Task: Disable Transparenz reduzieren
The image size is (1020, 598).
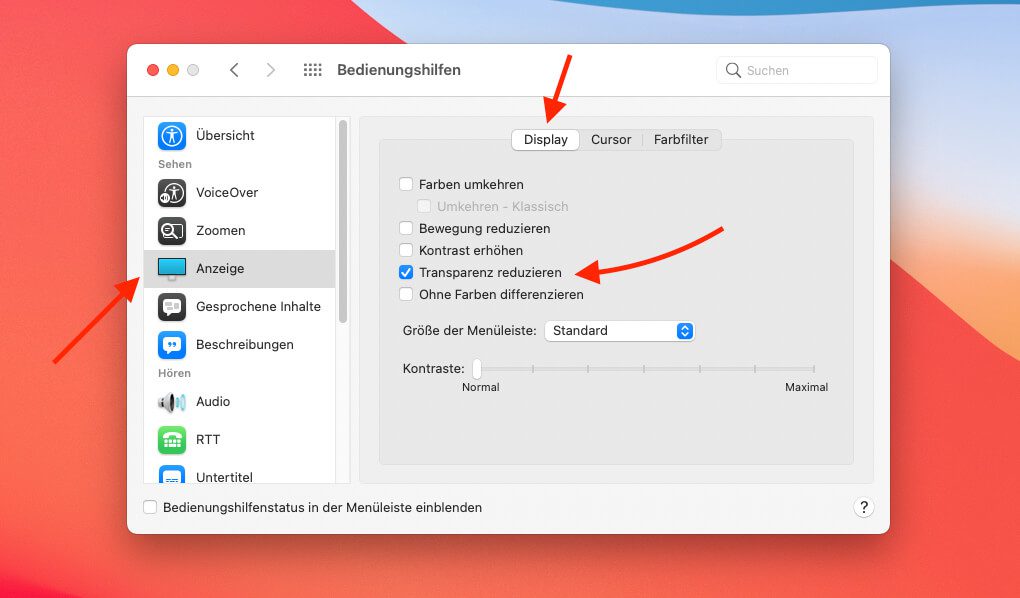Action: click(406, 272)
